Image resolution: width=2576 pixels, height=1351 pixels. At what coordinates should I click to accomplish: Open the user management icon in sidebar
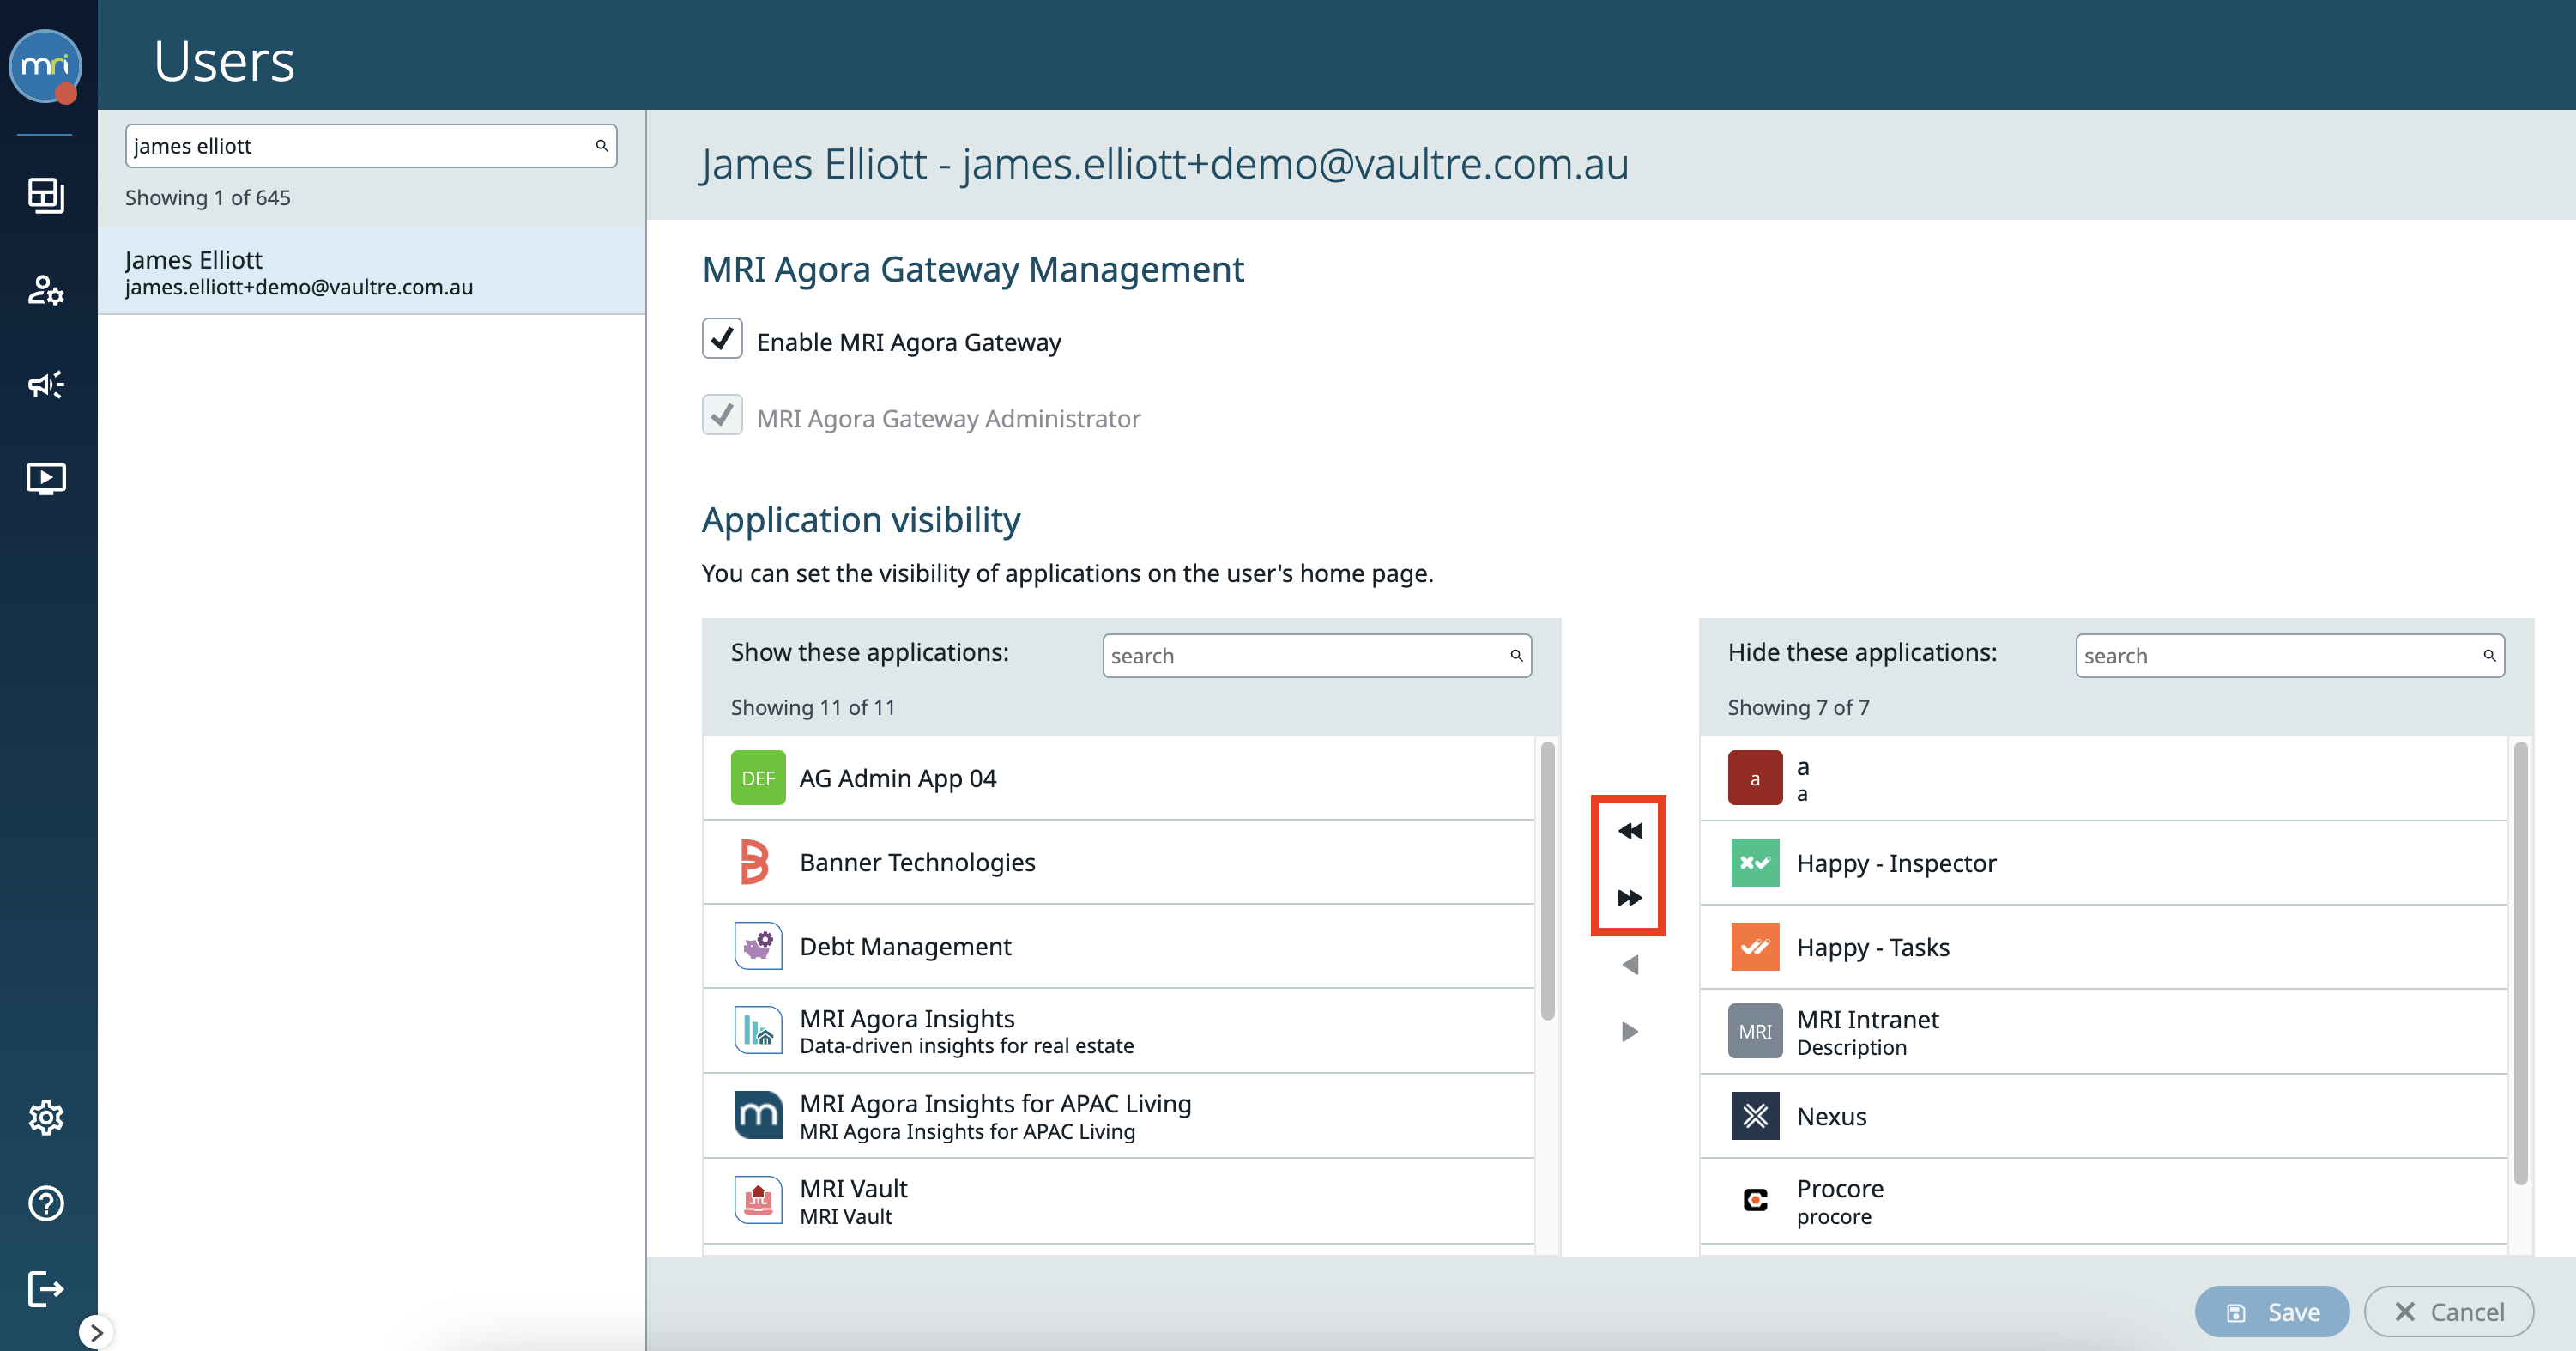(46, 291)
